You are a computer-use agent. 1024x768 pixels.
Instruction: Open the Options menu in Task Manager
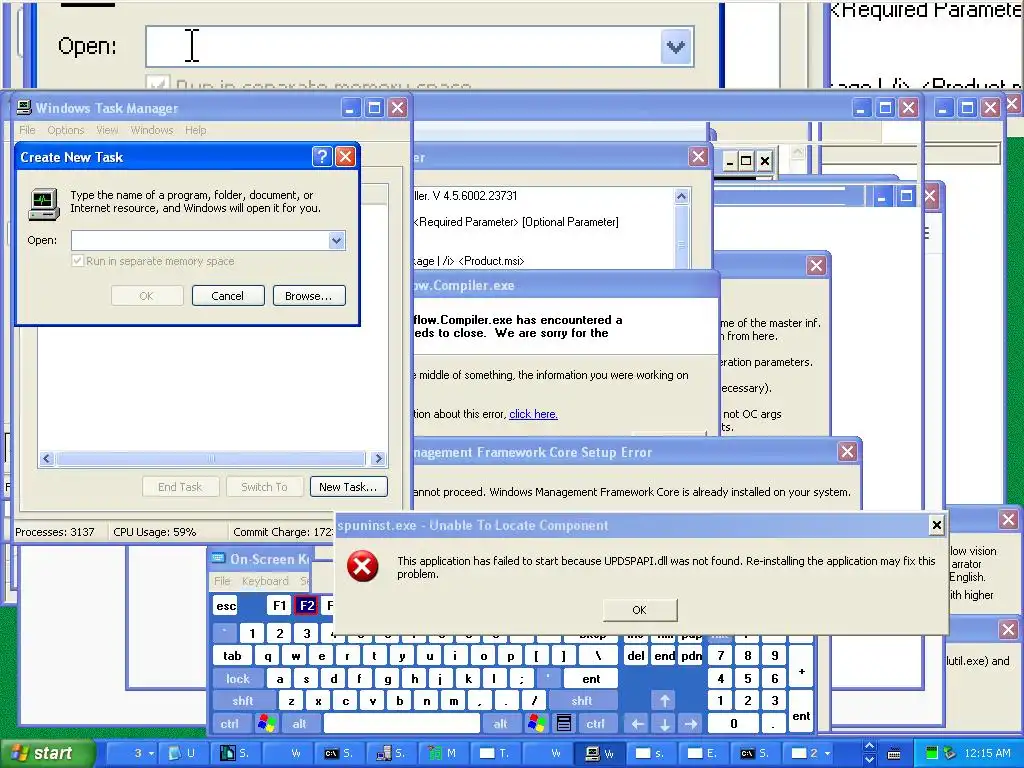click(x=65, y=130)
